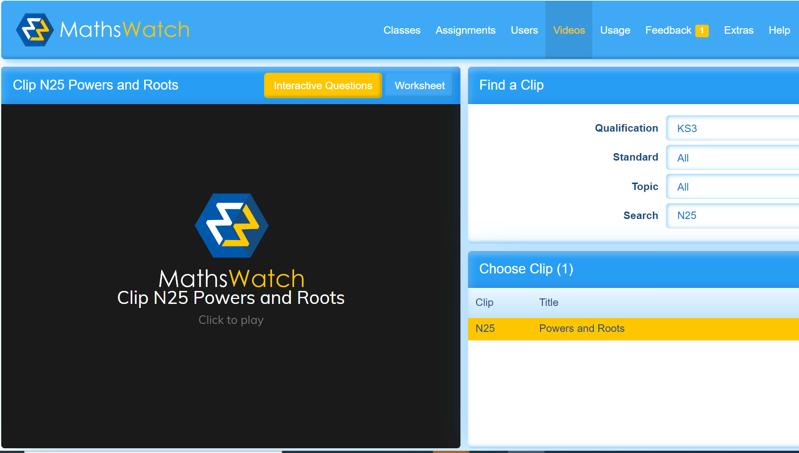Click the Feedback notification badge
799x453 pixels.
pyautogui.click(x=702, y=31)
